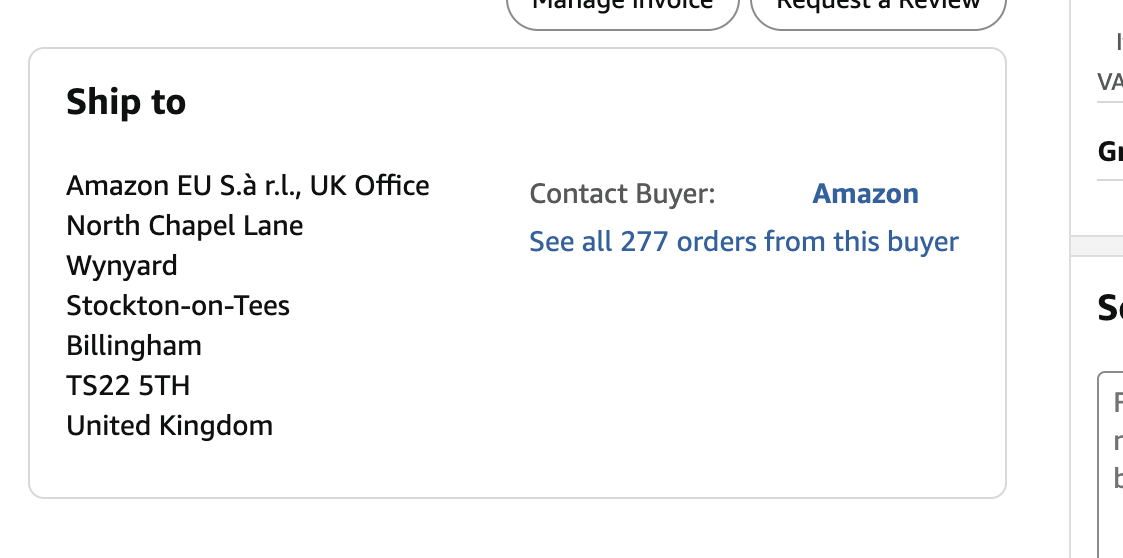Click the Contact Buyer label
Image resolution: width=1123 pixels, height=558 pixels.
(622, 194)
